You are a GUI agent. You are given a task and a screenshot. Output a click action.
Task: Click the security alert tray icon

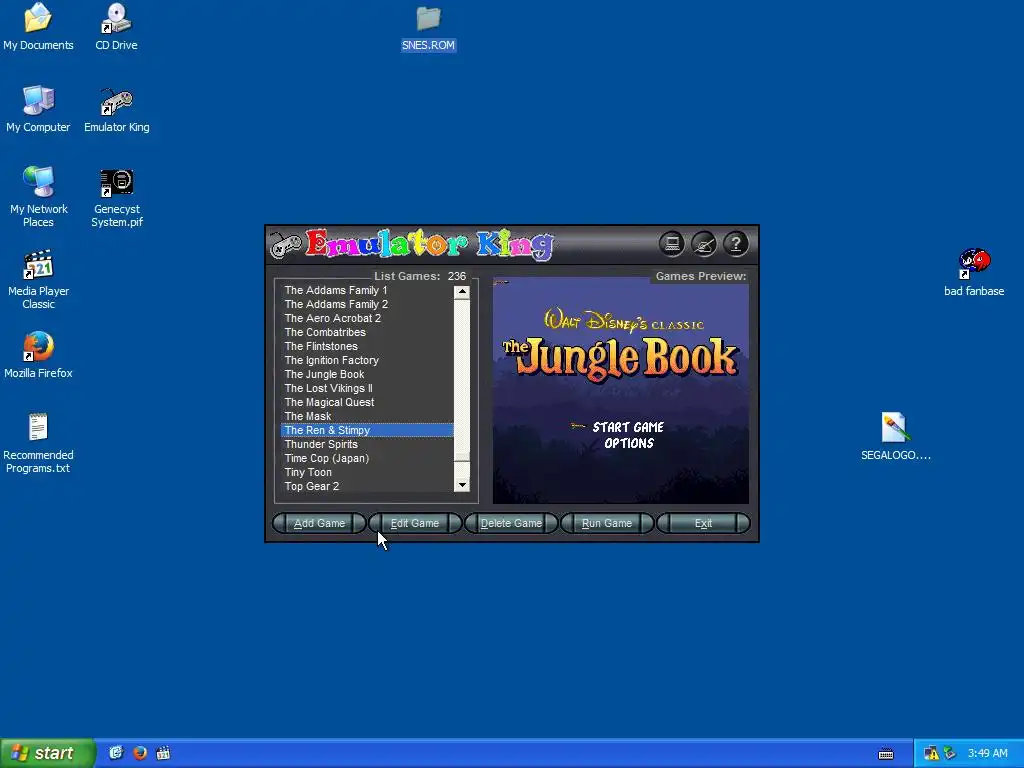point(931,753)
